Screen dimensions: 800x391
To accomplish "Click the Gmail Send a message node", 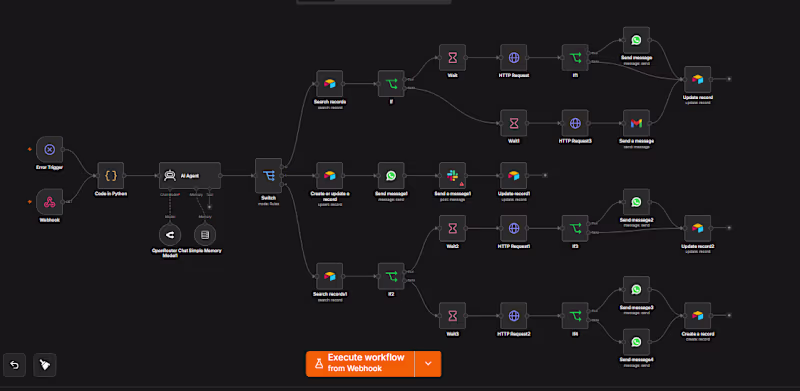I will (636, 123).
